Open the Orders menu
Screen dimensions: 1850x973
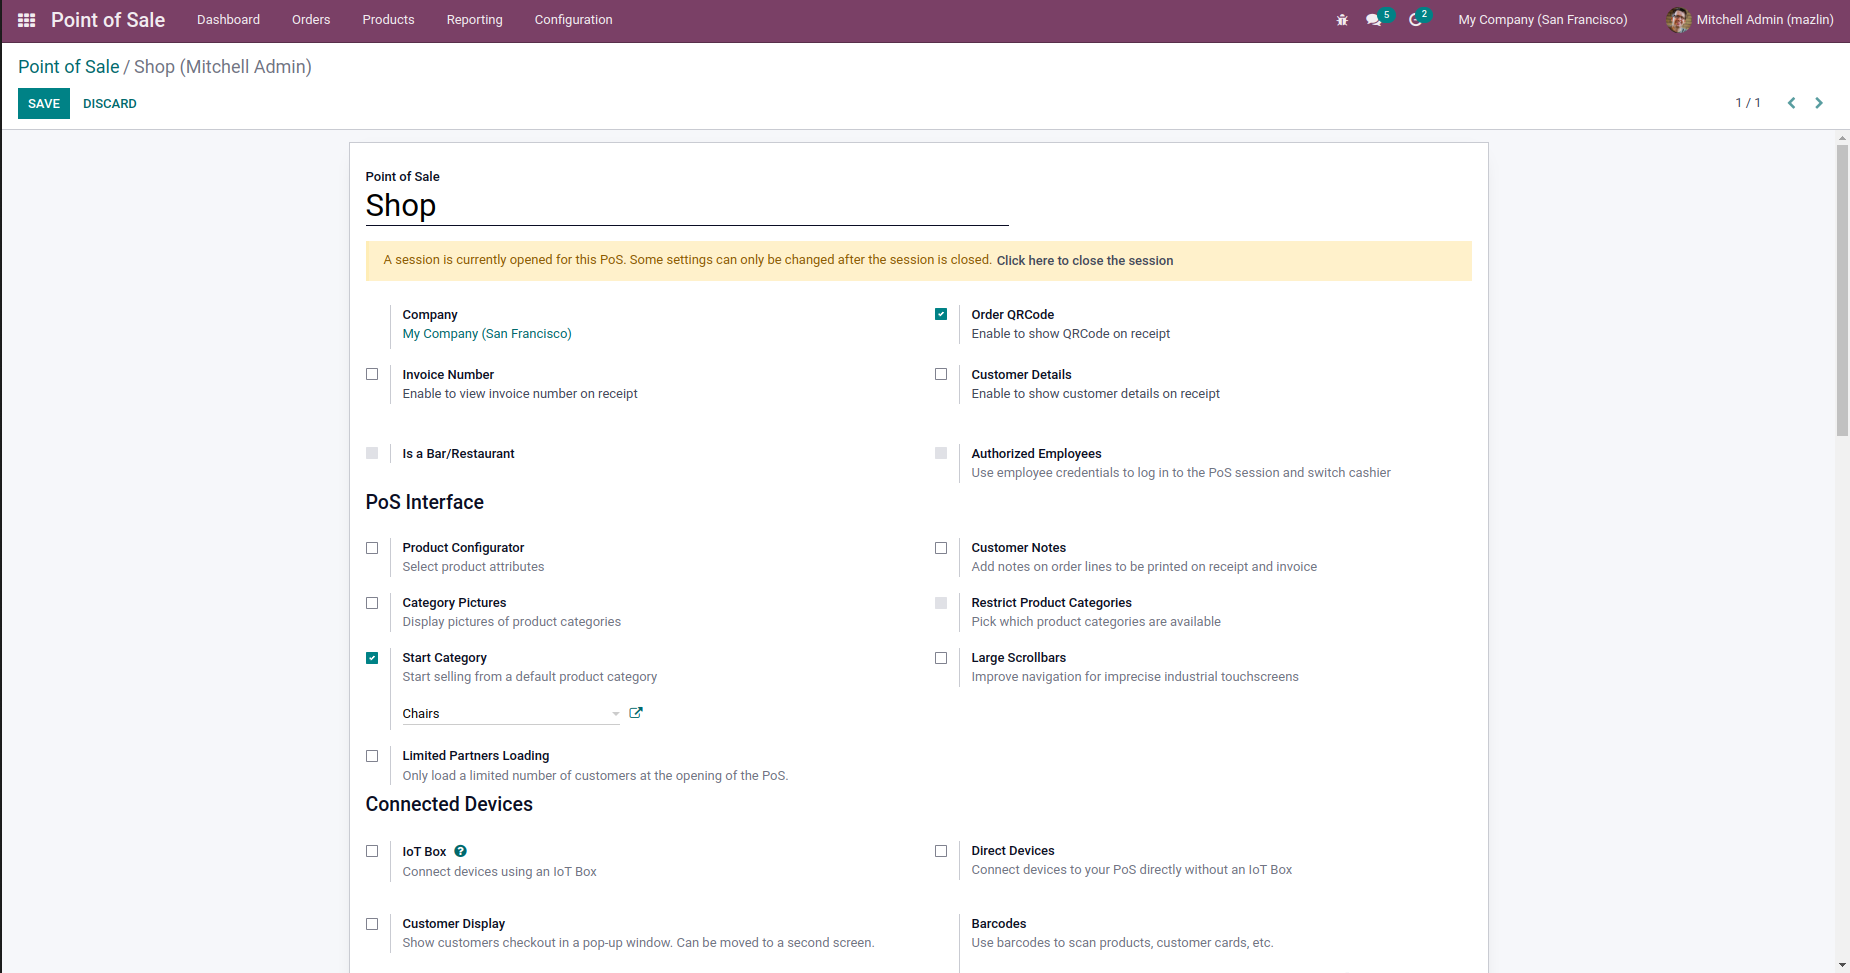tap(311, 20)
